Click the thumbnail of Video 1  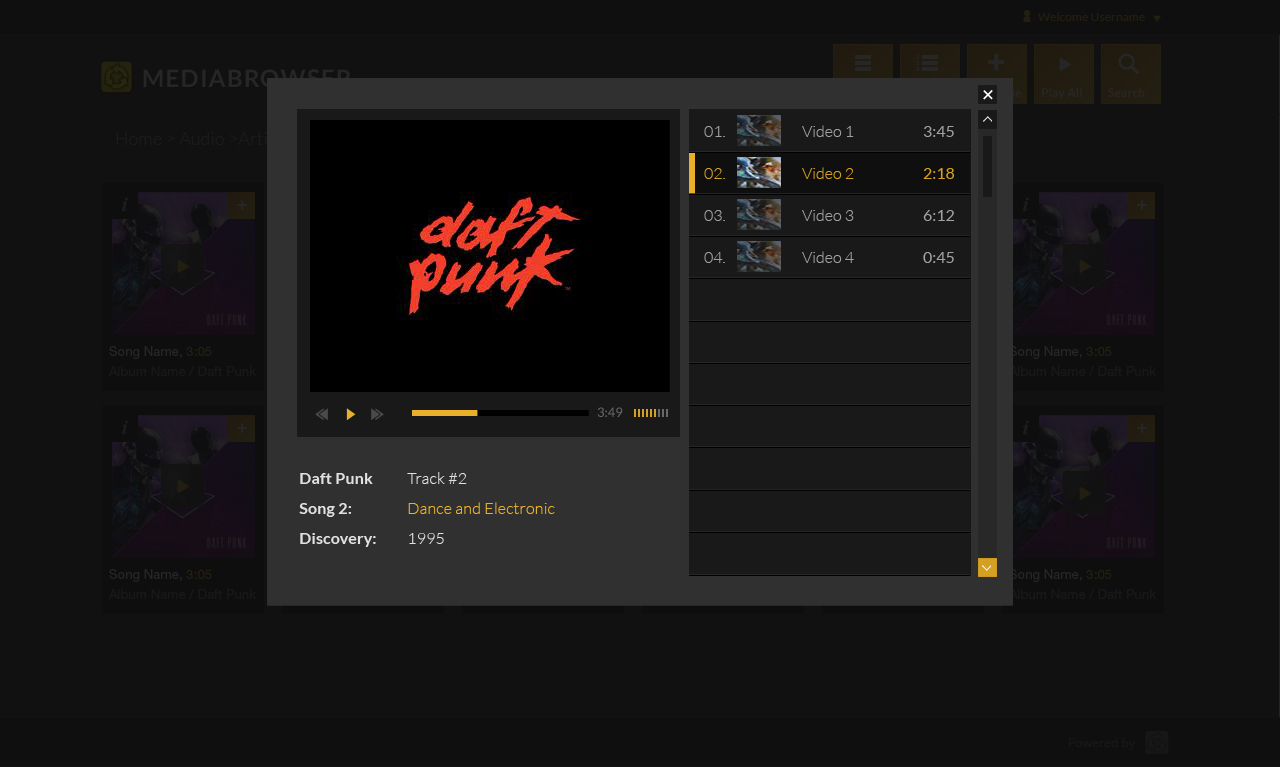(759, 131)
